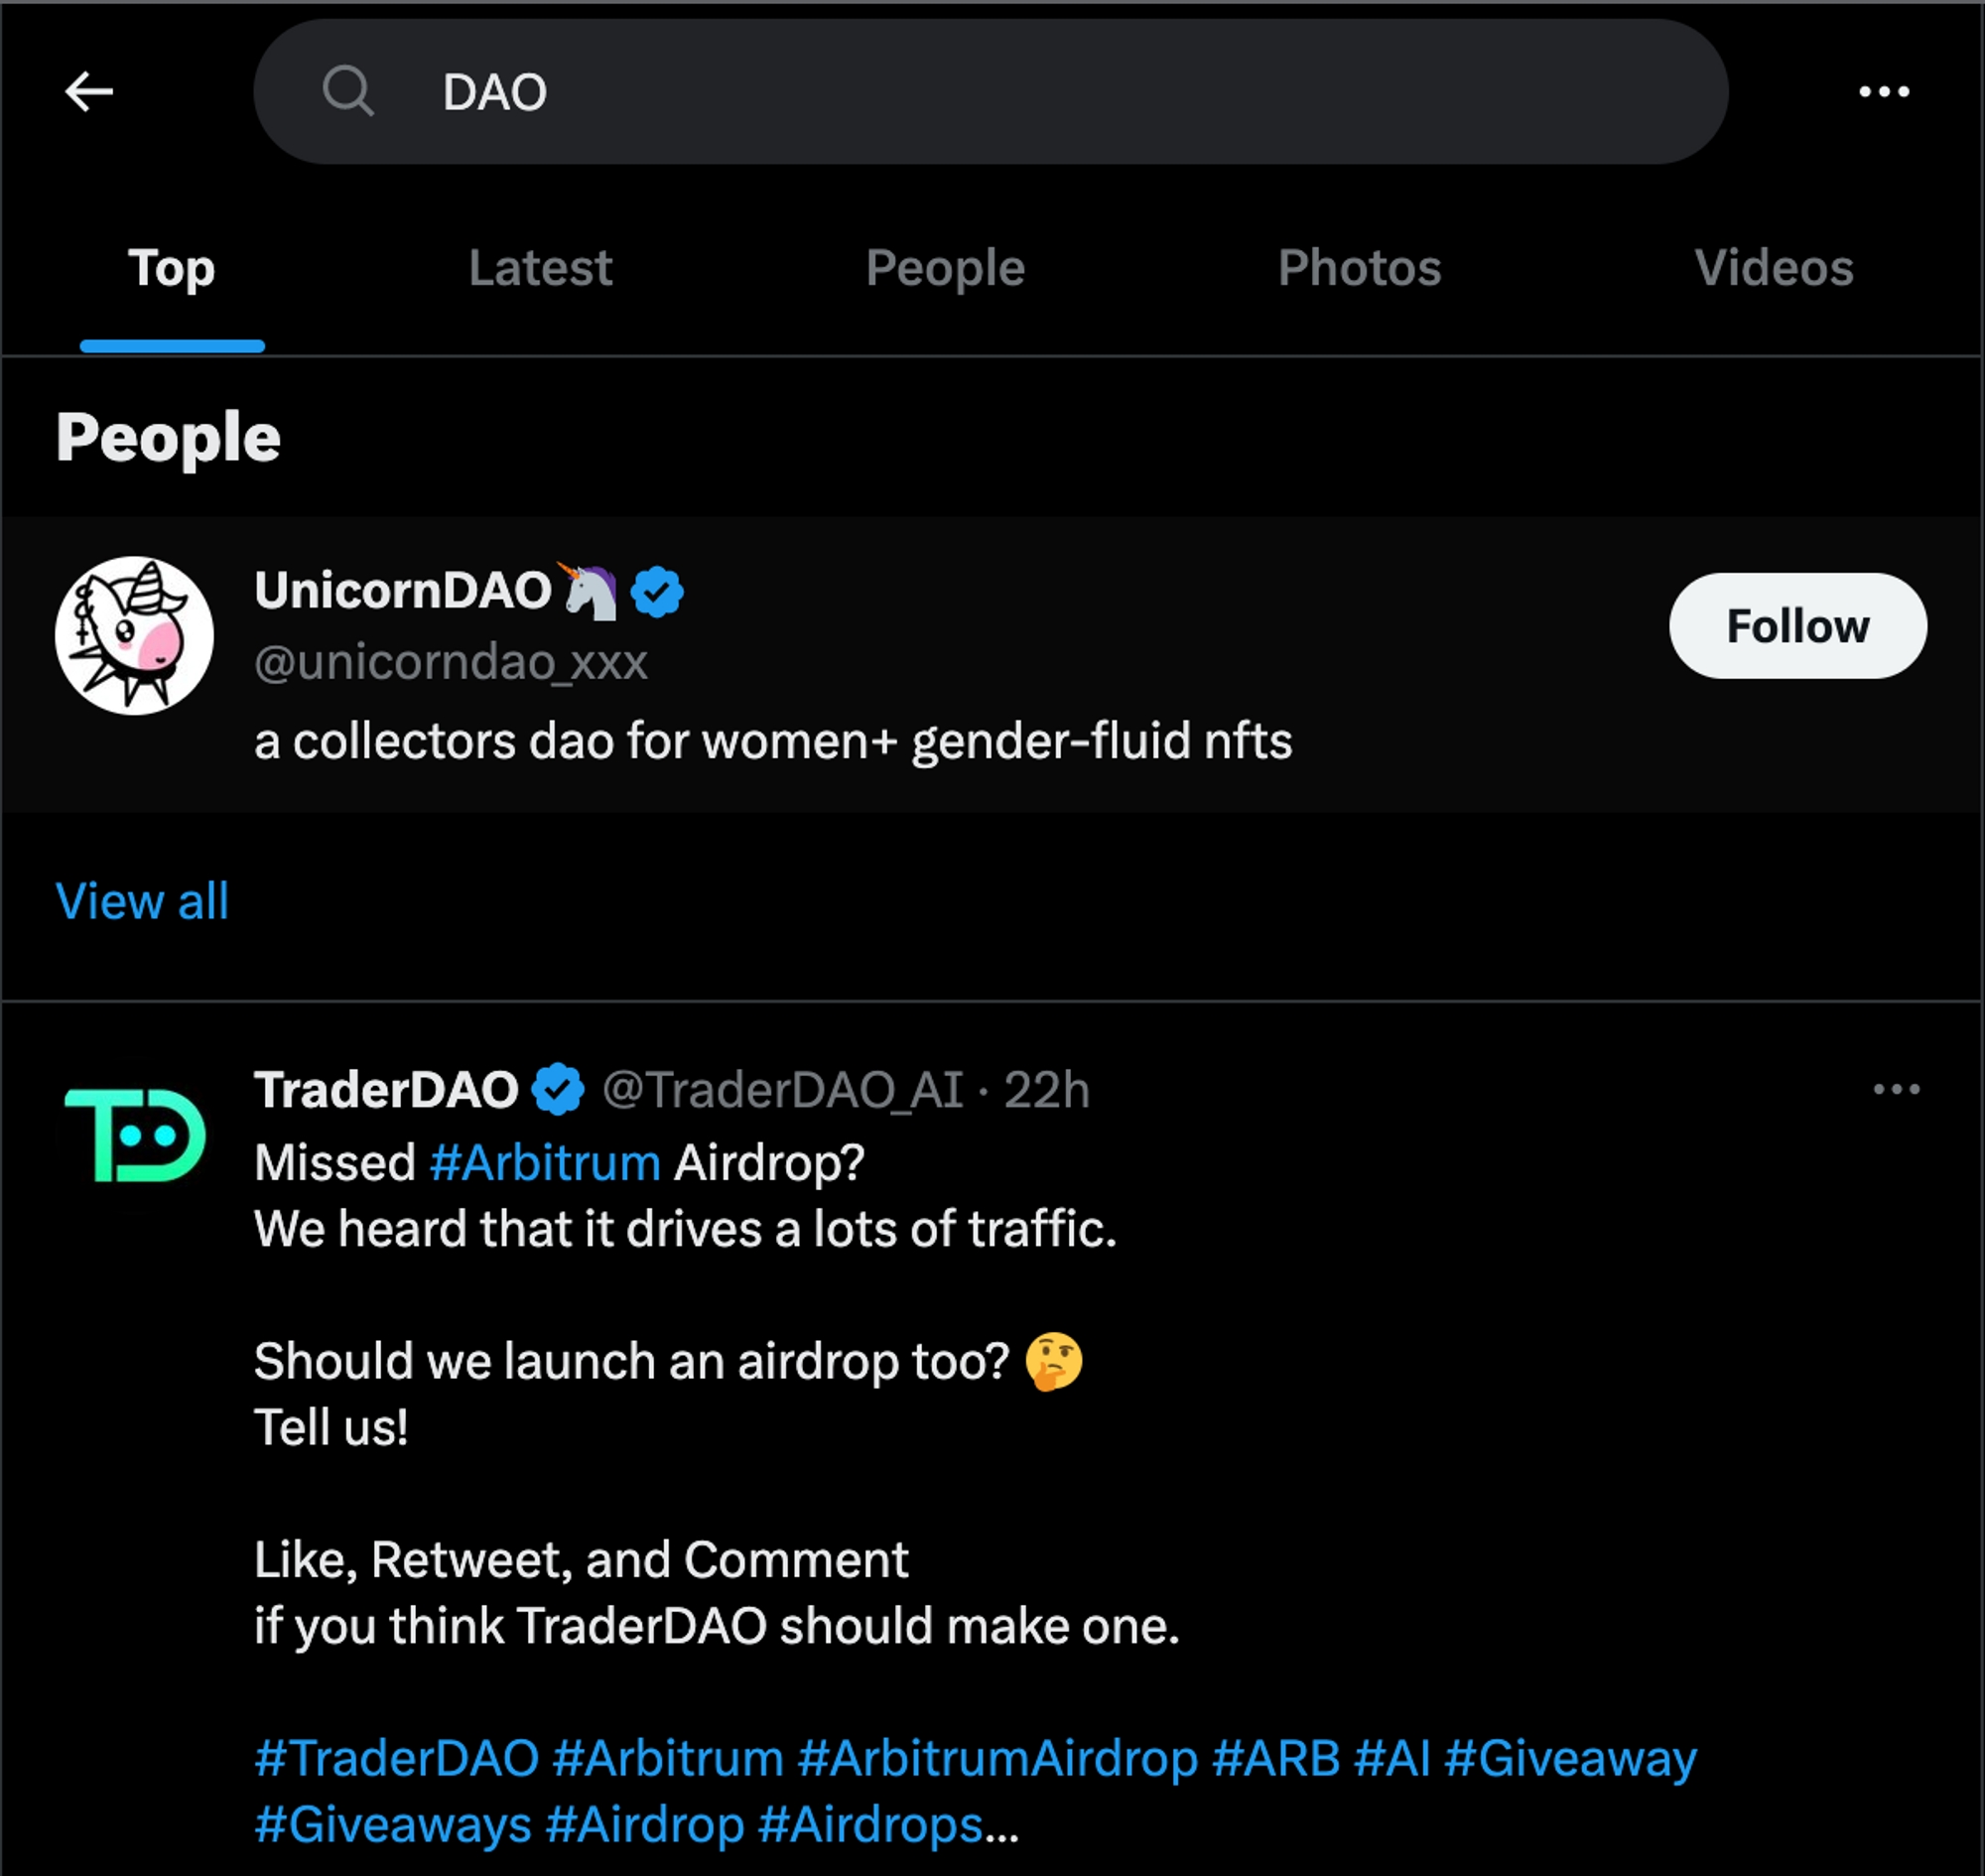Image resolution: width=1985 pixels, height=1876 pixels.
Task: Open the @TraderDAO_AI handle link
Action: point(783,1089)
